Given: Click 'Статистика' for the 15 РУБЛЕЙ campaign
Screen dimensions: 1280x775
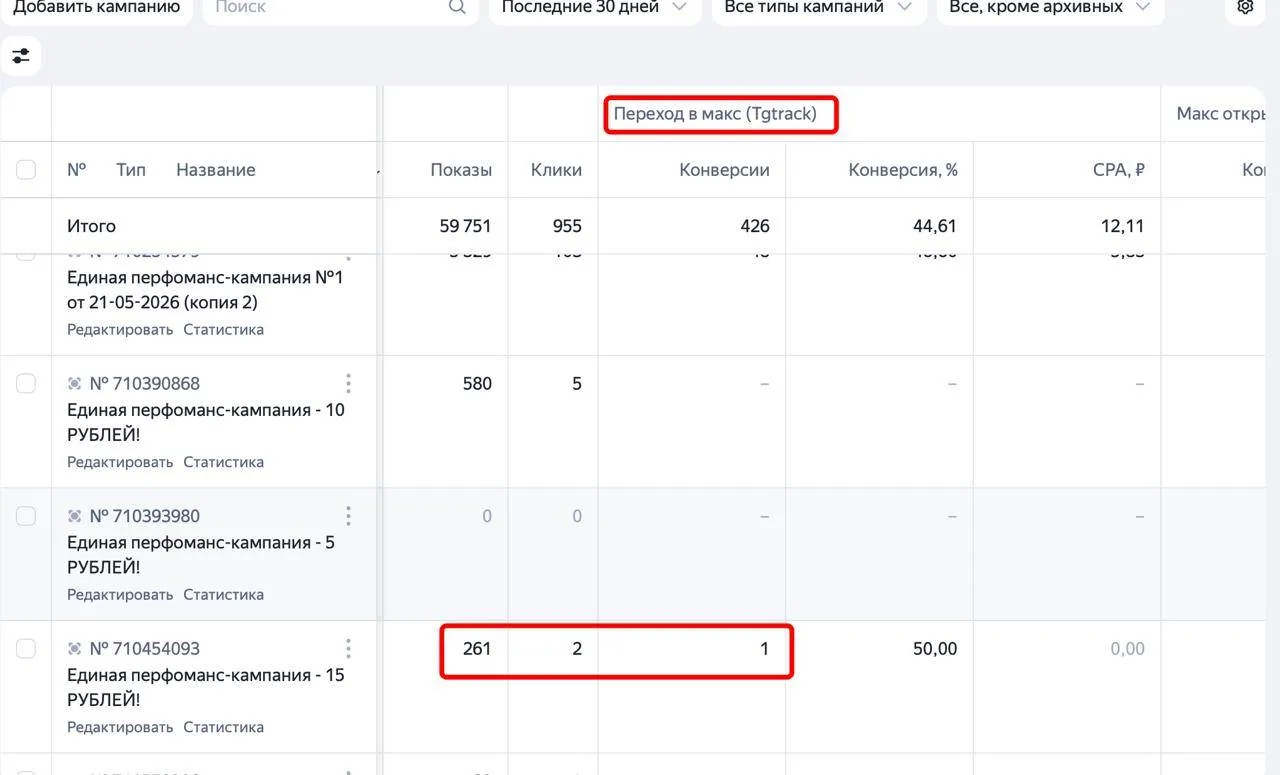Looking at the screenshot, I should [x=224, y=727].
